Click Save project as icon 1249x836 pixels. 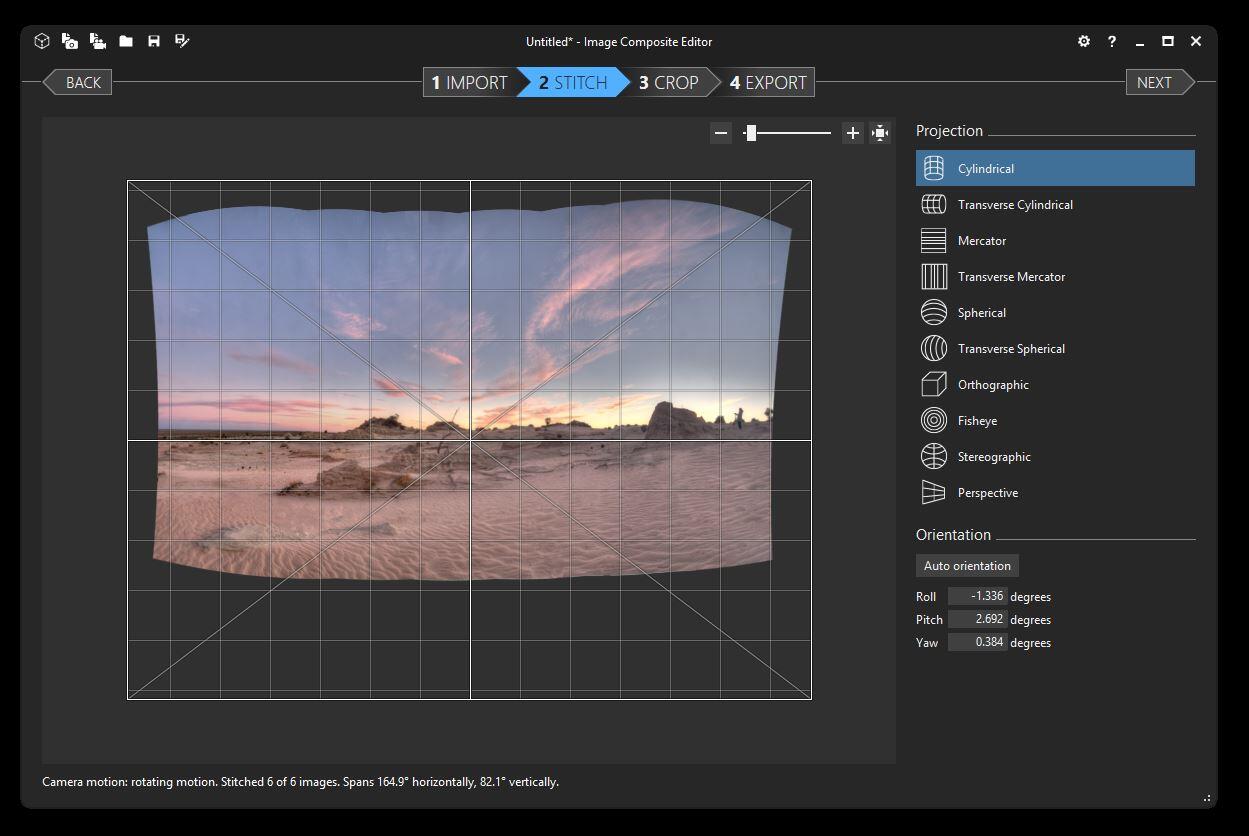[x=182, y=41]
